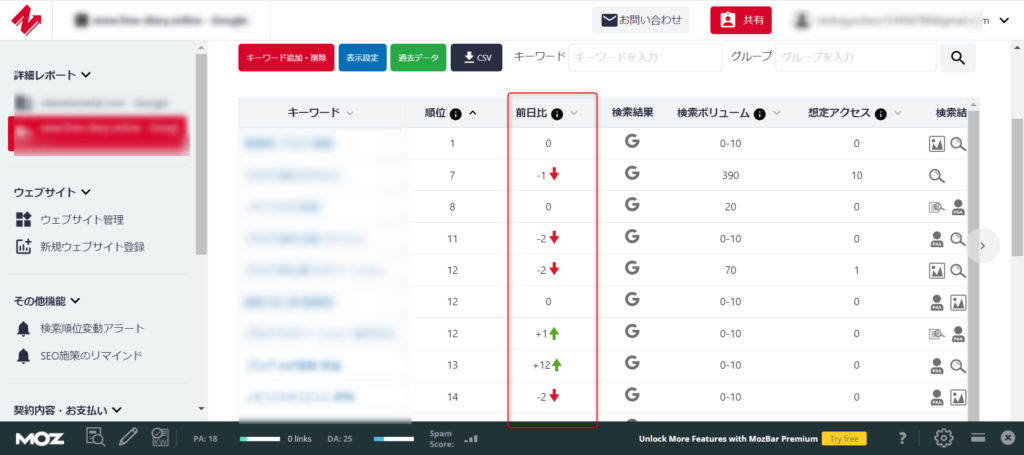Click the MozBar DA score bar
1024x455 pixels.
[x=394, y=439]
